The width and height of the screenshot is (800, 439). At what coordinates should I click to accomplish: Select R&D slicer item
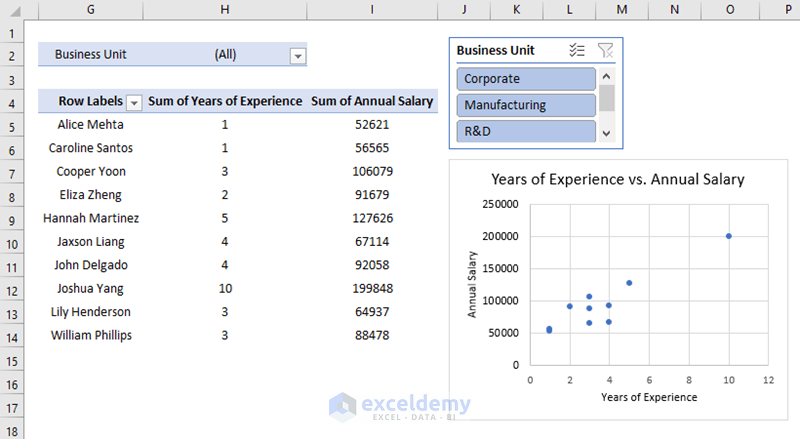pos(526,131)
